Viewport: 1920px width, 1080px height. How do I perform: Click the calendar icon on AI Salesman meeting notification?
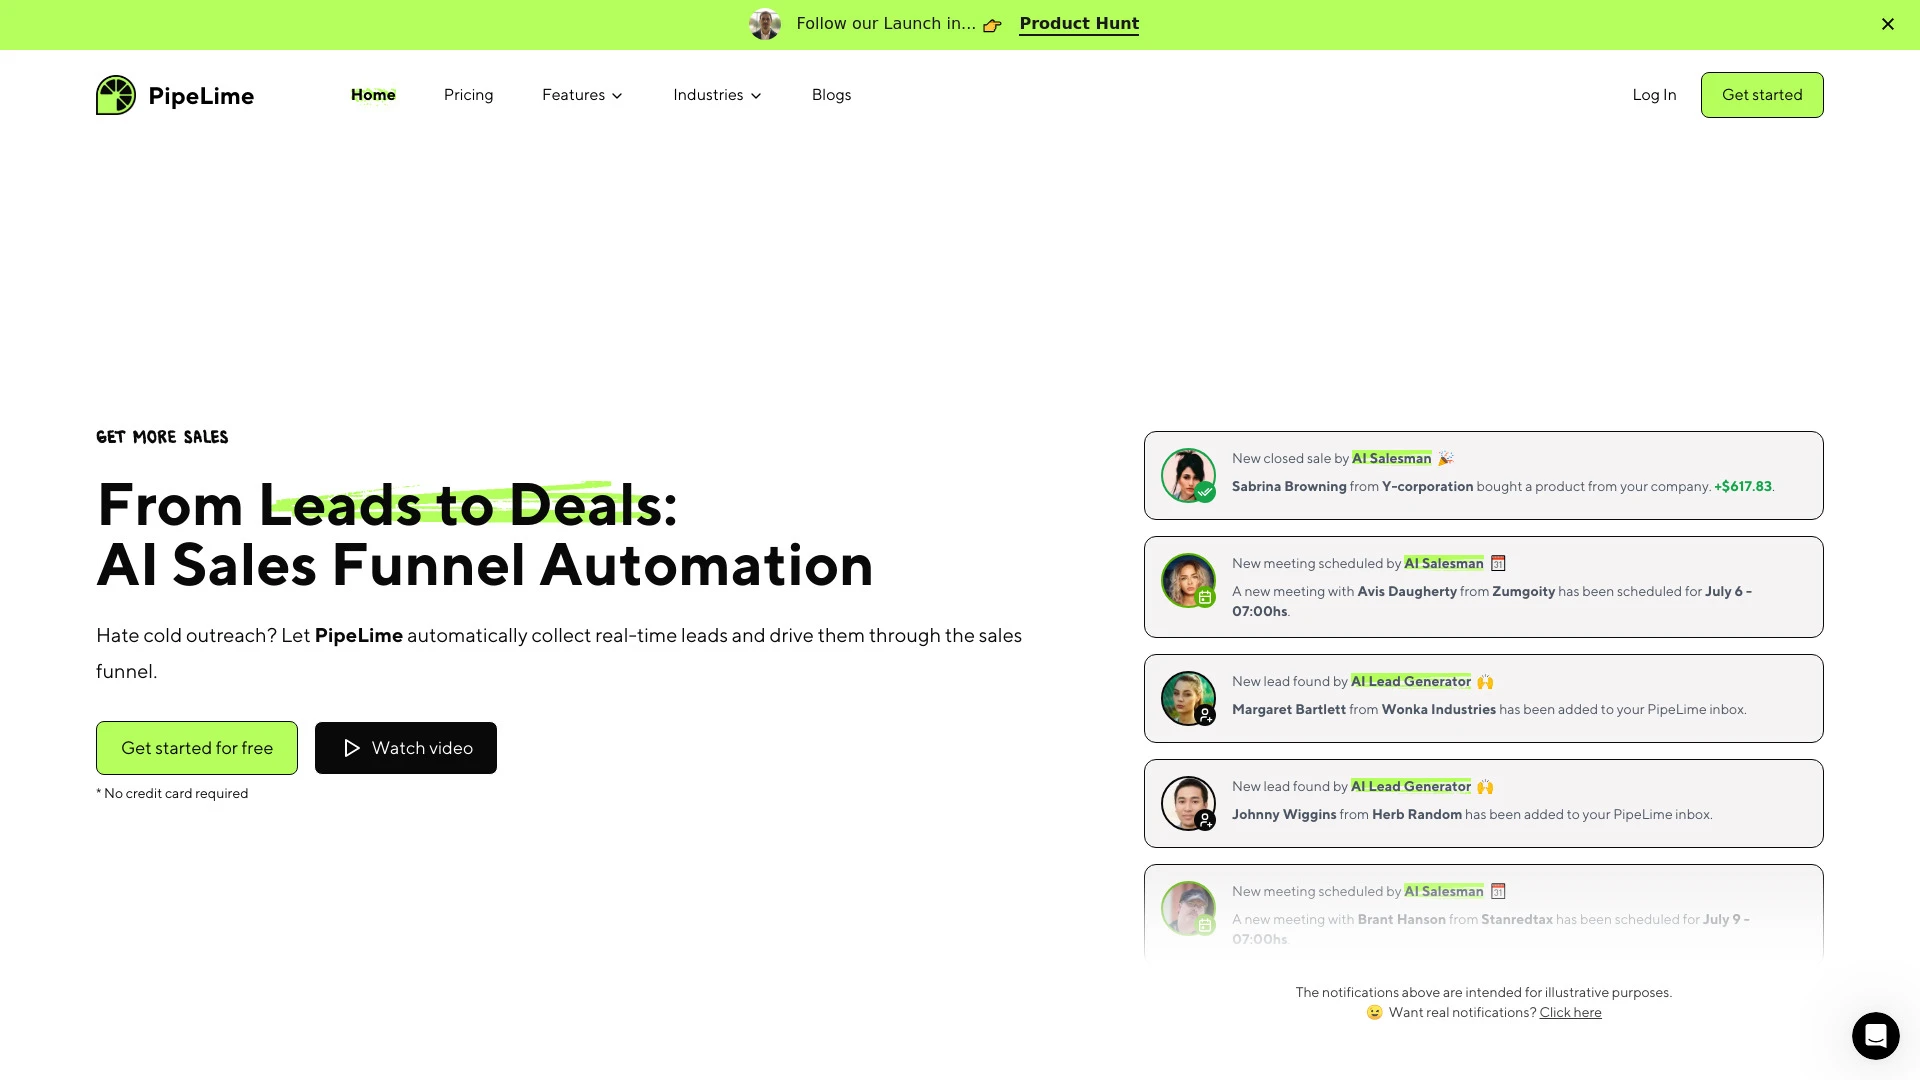1498,563
